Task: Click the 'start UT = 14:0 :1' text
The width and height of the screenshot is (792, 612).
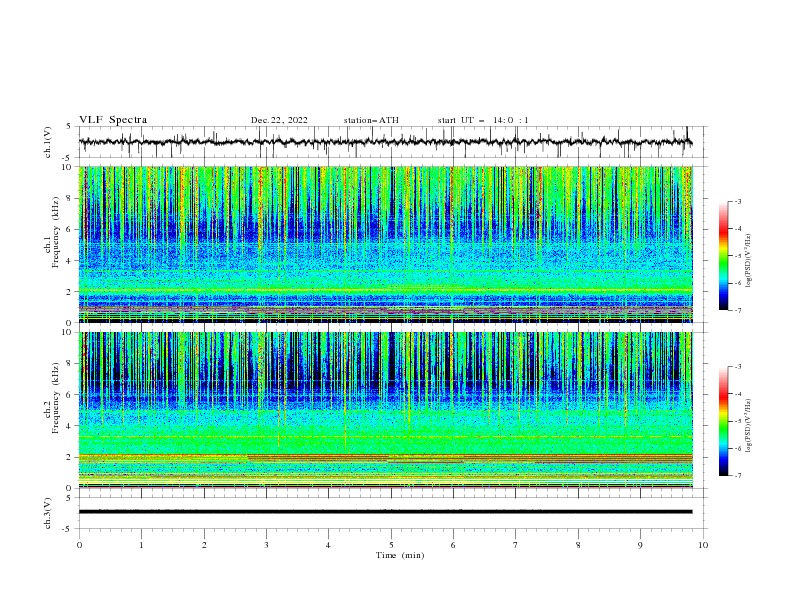Action: coord(483,120)
